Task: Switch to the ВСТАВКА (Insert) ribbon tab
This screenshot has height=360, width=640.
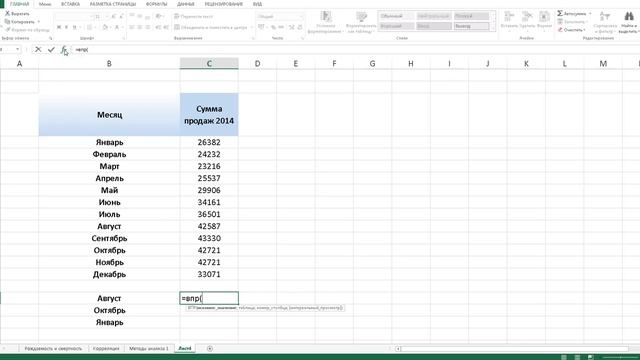Action: point(70,4)
